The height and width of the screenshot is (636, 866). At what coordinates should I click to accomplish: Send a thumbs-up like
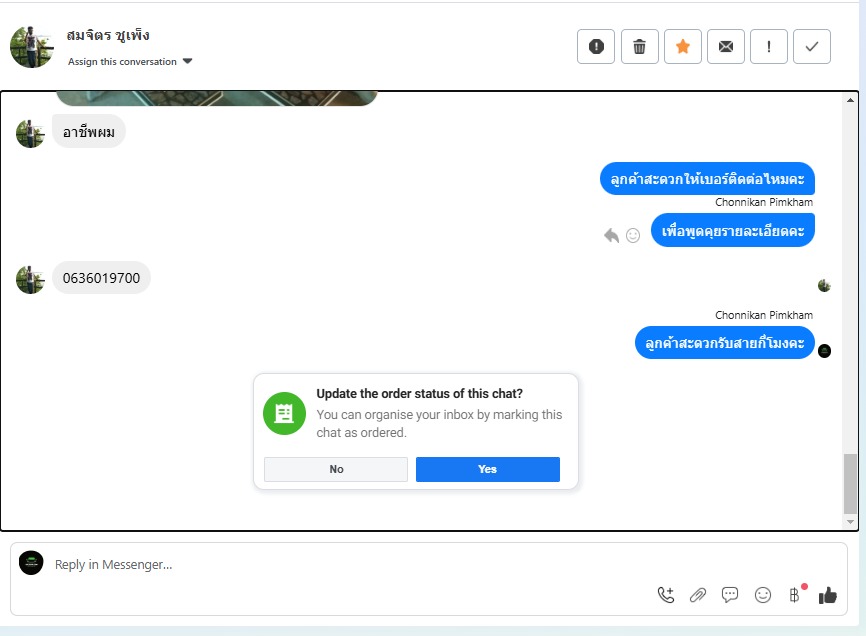827,595
